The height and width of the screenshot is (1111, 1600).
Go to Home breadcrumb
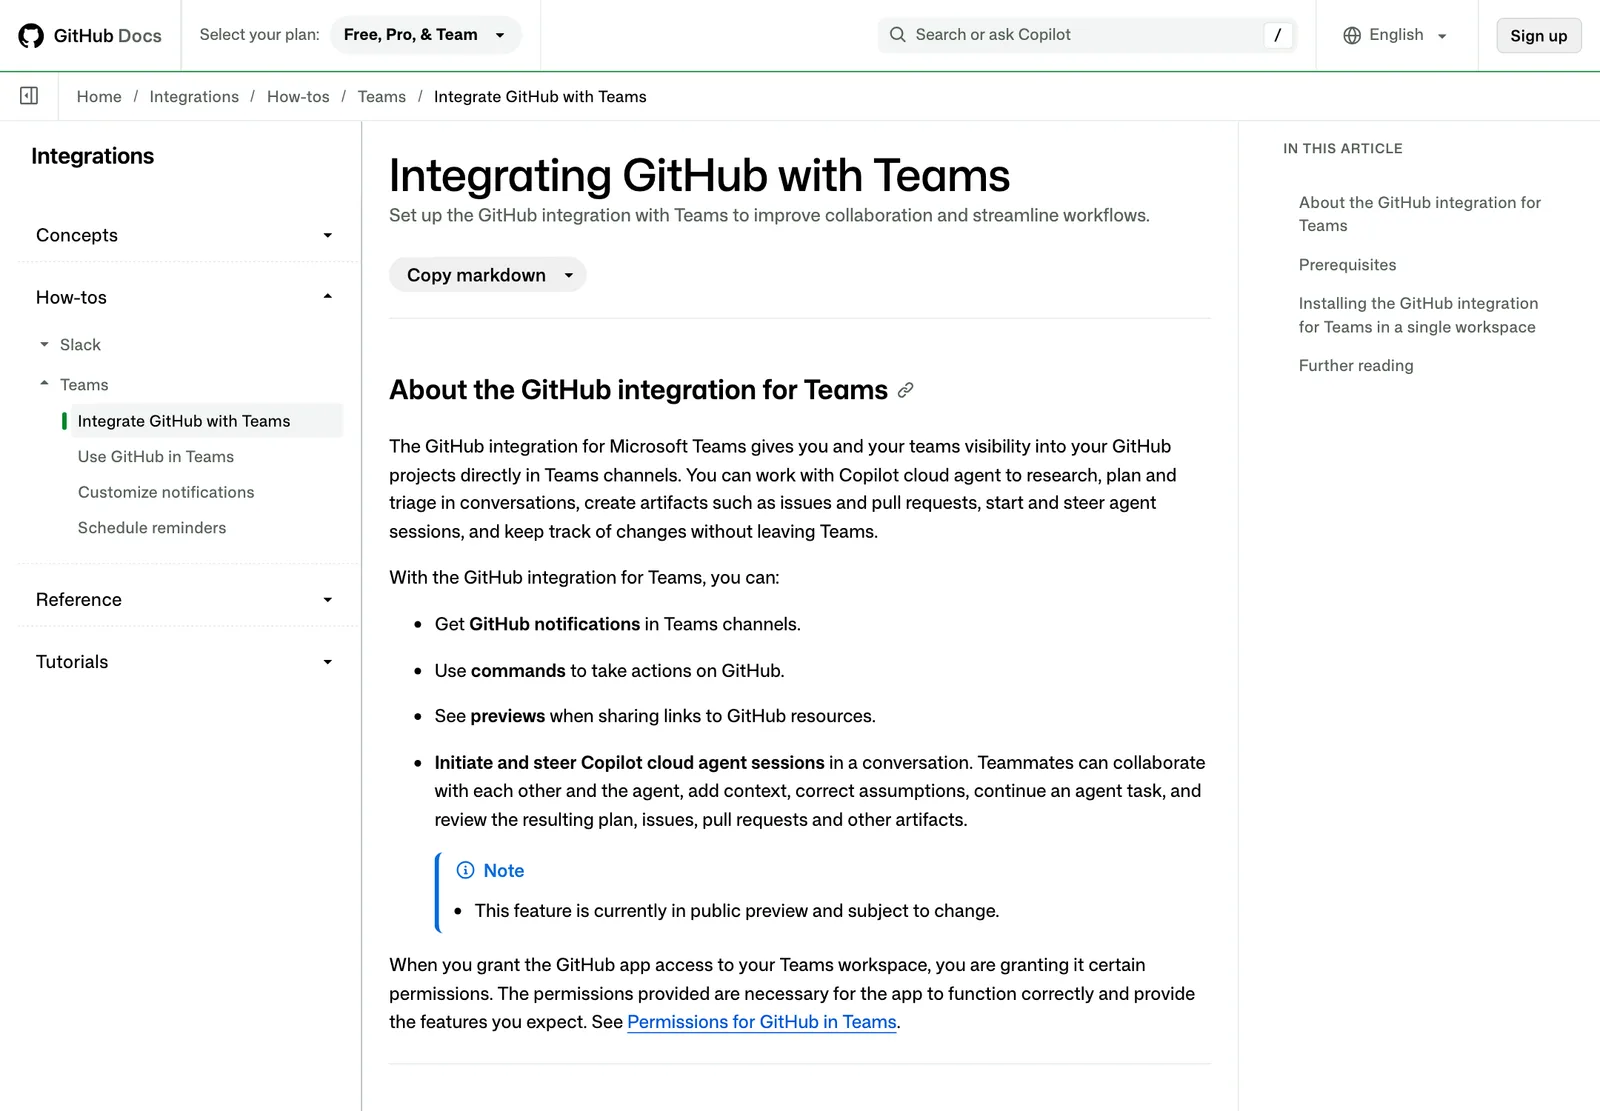coord(99,97)
